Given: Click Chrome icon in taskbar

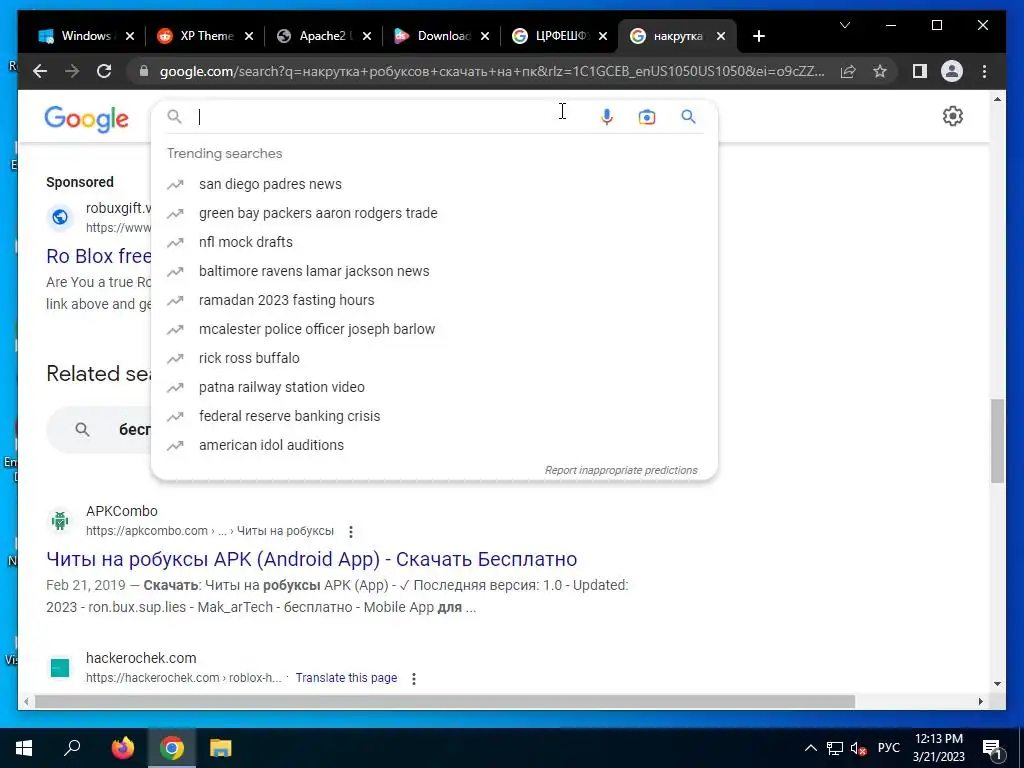Looking at the screenshot, I should [x=172, y=748].
